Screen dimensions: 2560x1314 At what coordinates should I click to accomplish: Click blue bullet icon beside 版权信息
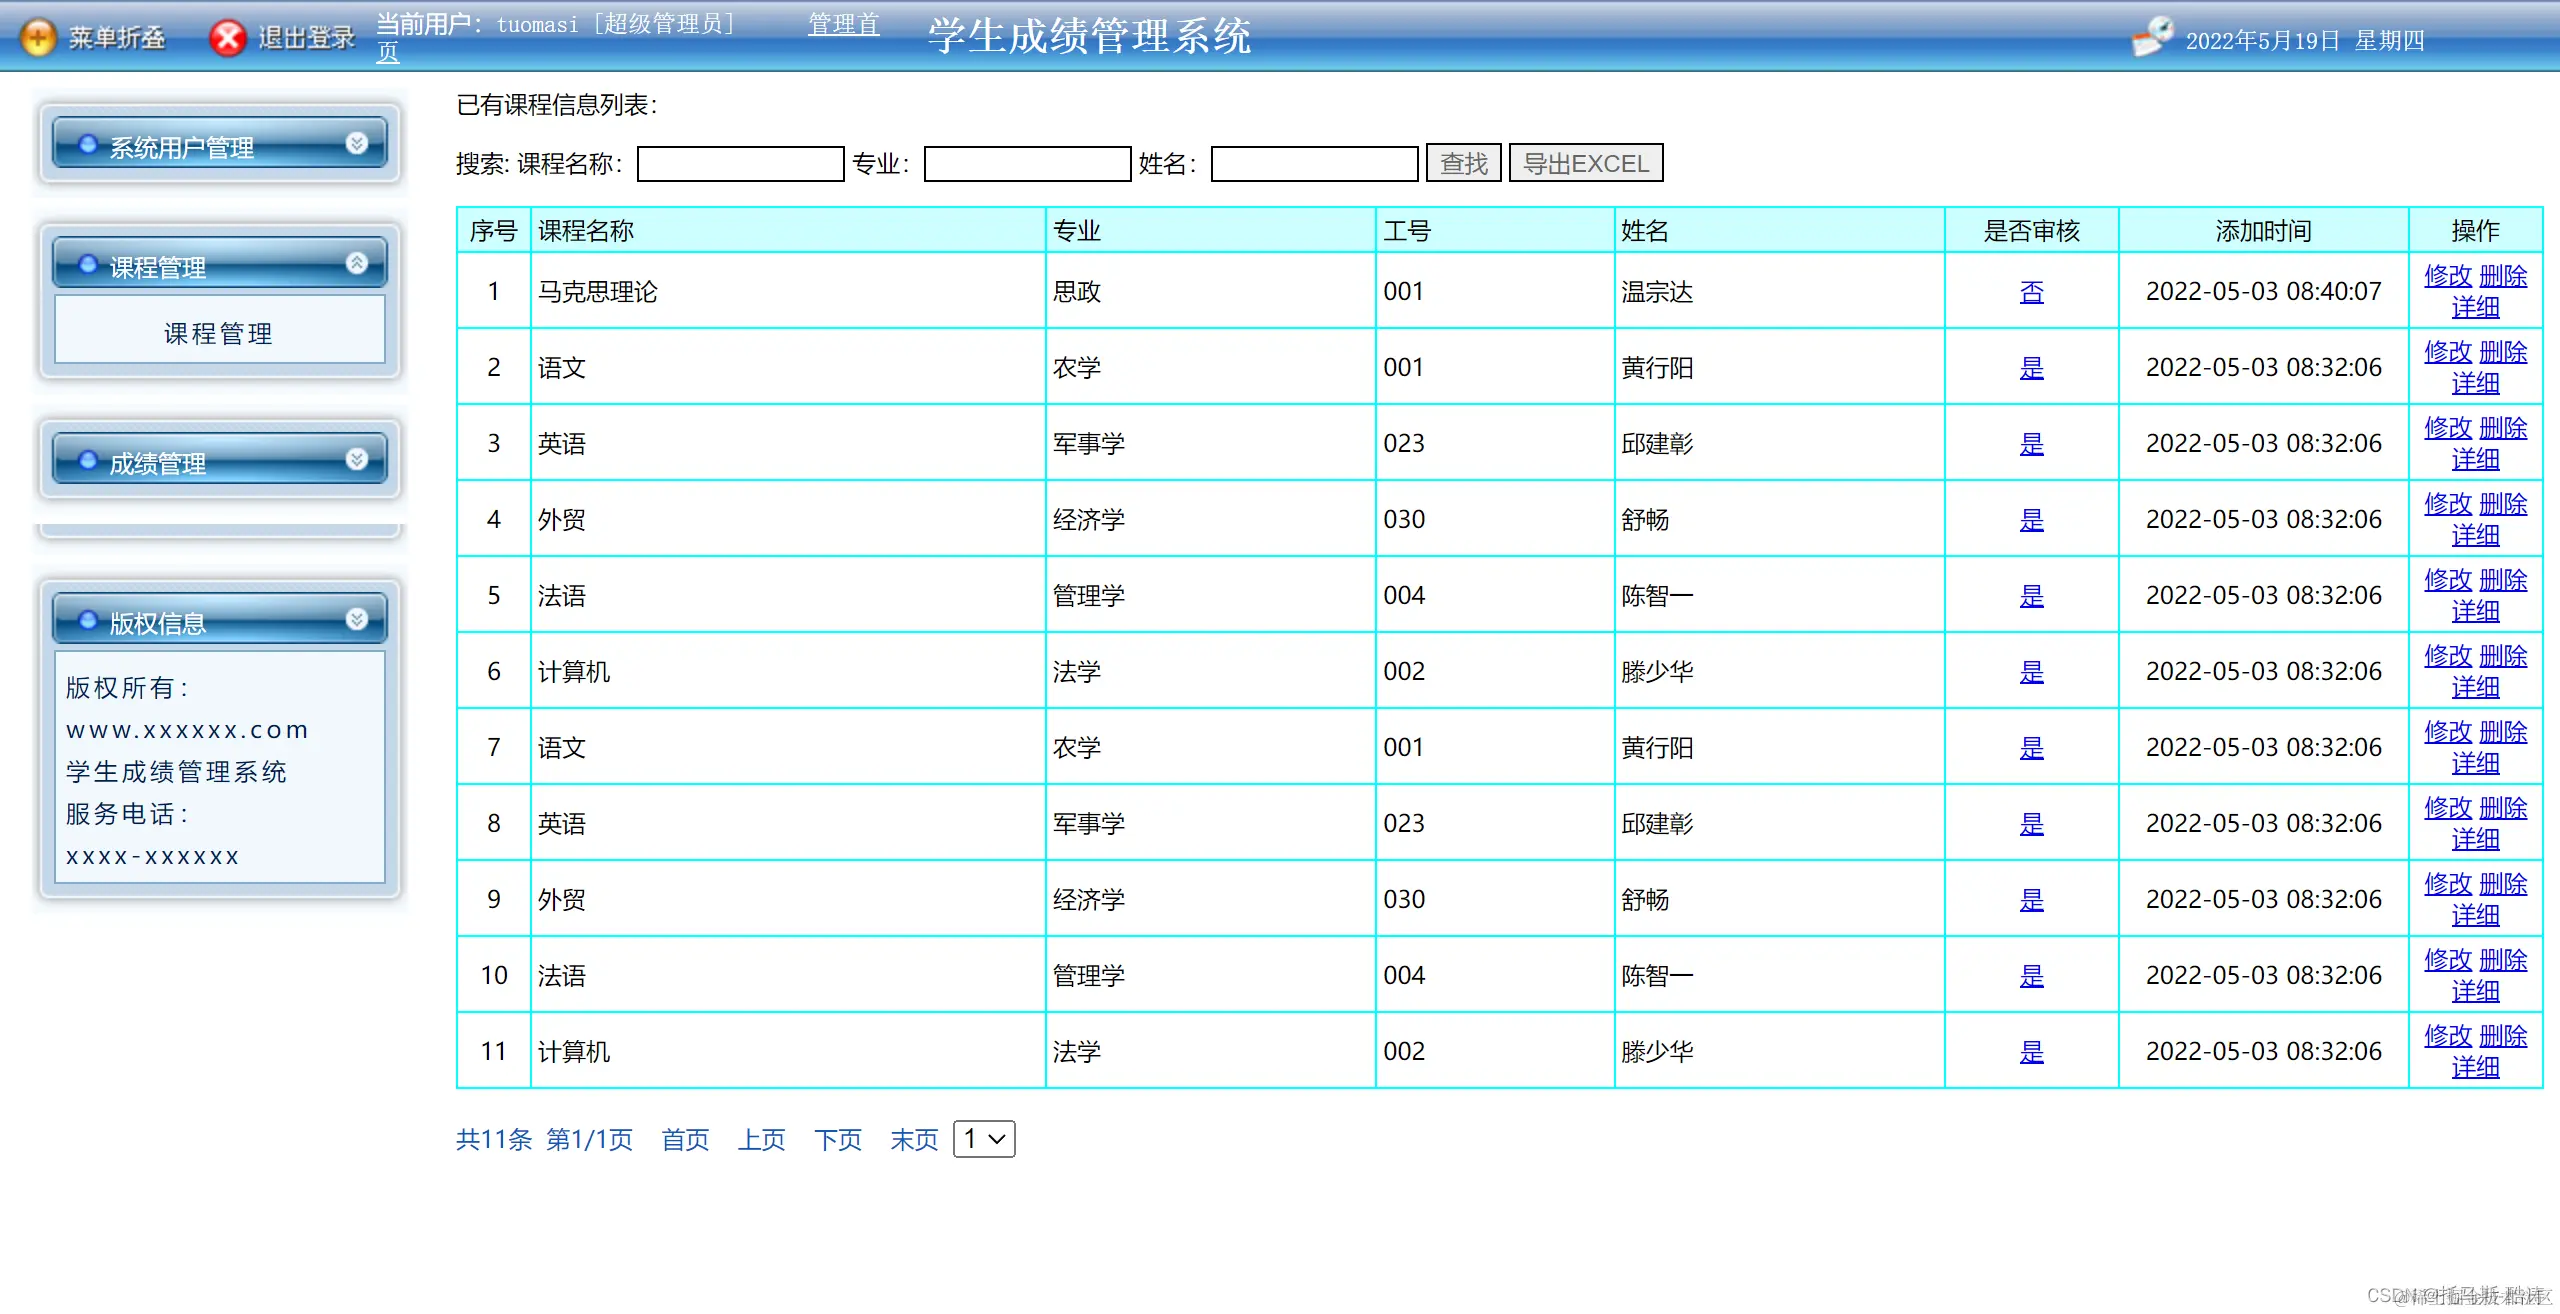click(88, 621)
